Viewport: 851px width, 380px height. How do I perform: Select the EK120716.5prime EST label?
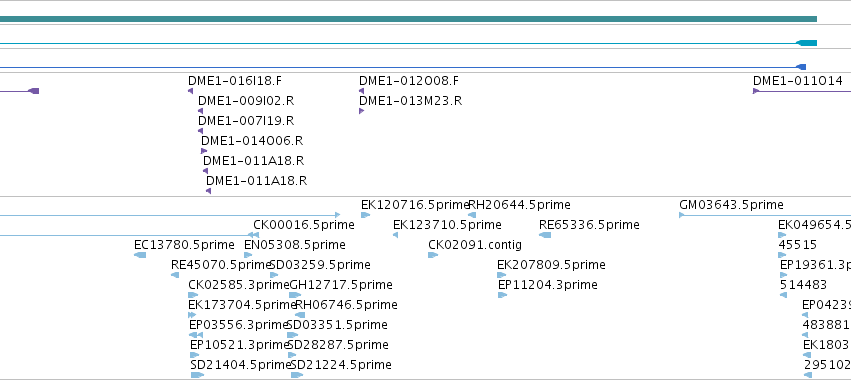(x=415, y=205)
